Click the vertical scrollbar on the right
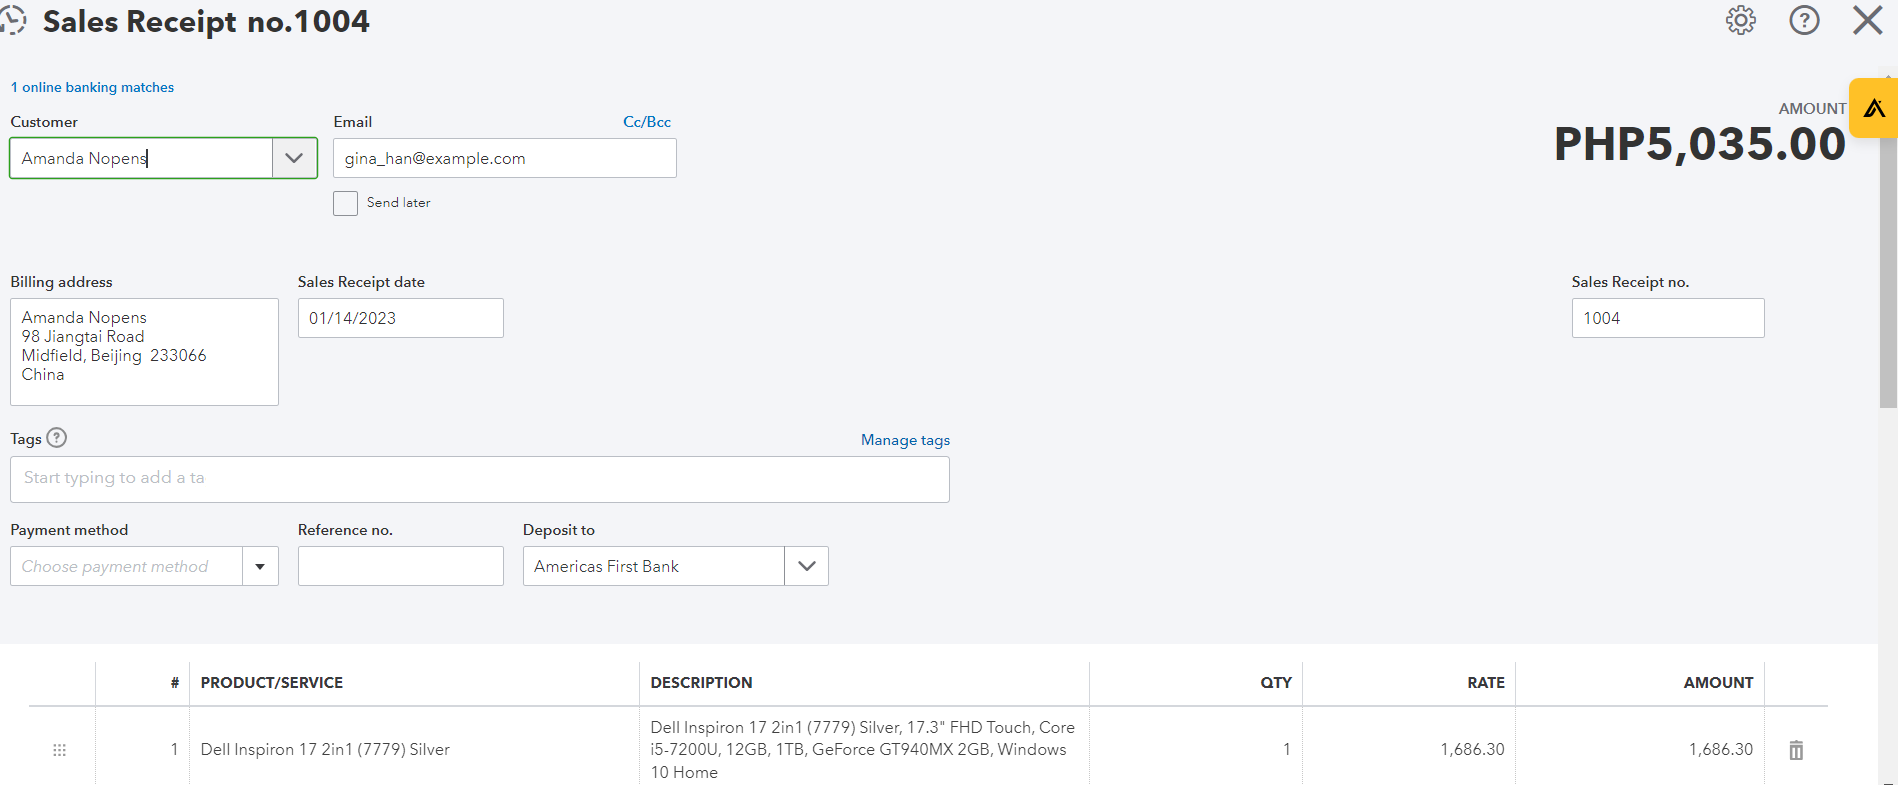Screen dimensions: 1898x785 click(1888, 270)
